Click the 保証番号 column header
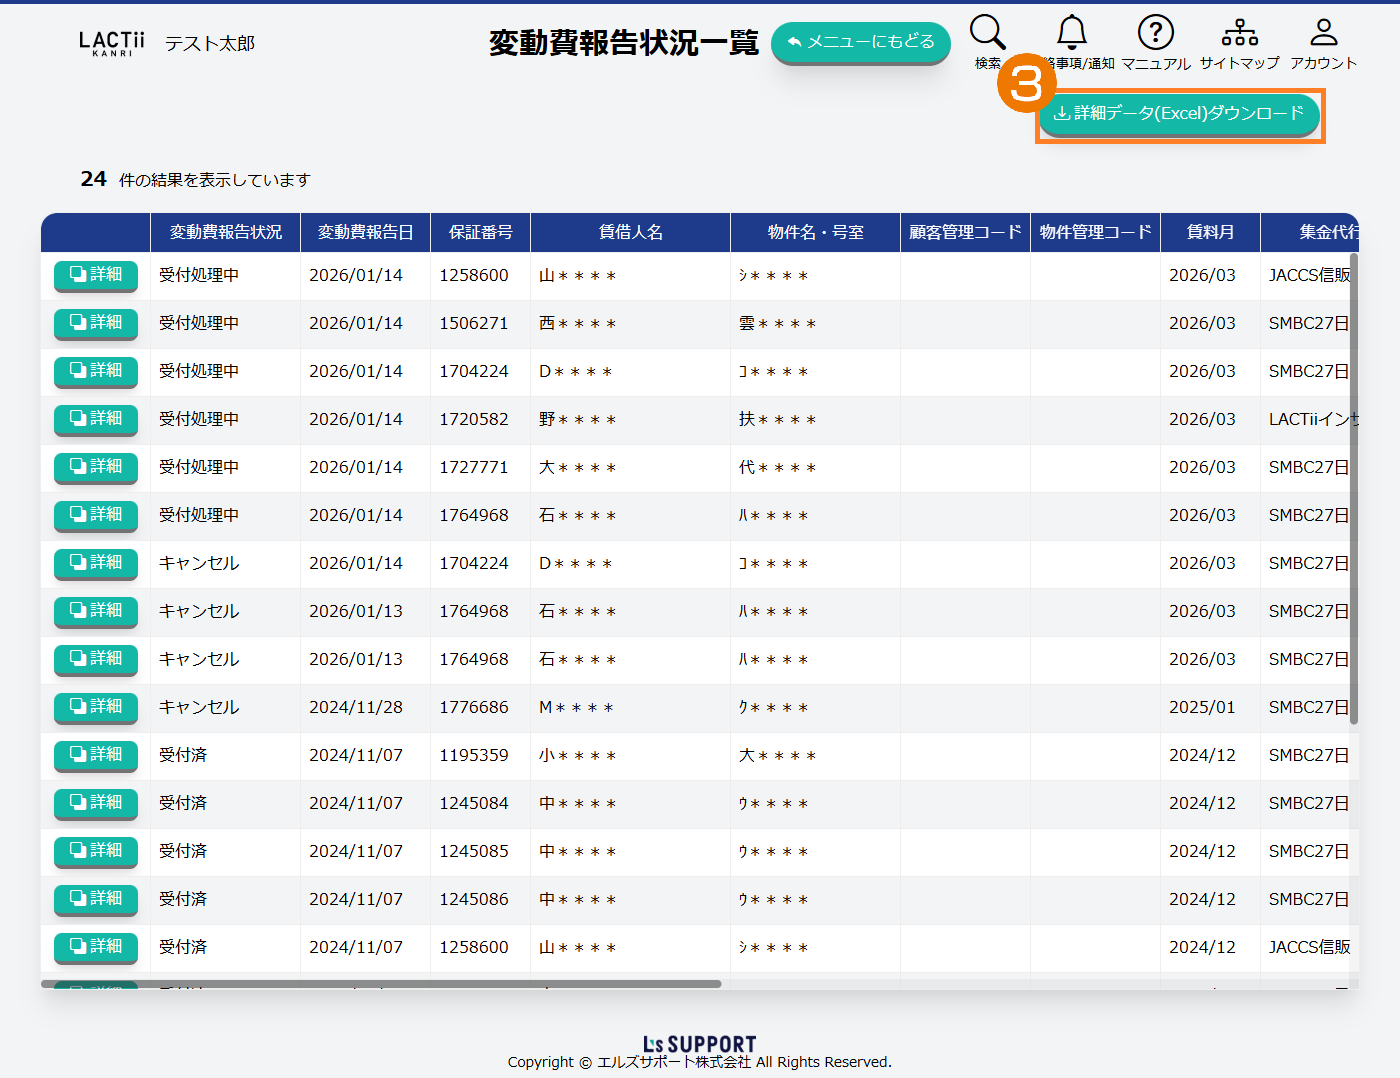This screenshot has width=1400, height=1078. (480, 232)
